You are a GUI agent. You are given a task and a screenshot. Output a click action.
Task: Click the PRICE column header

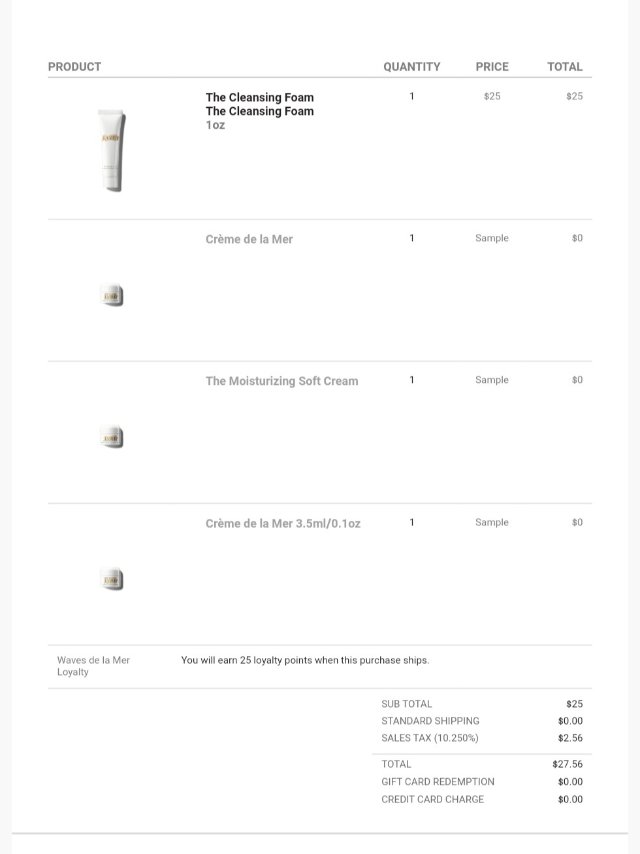(492, 67)
